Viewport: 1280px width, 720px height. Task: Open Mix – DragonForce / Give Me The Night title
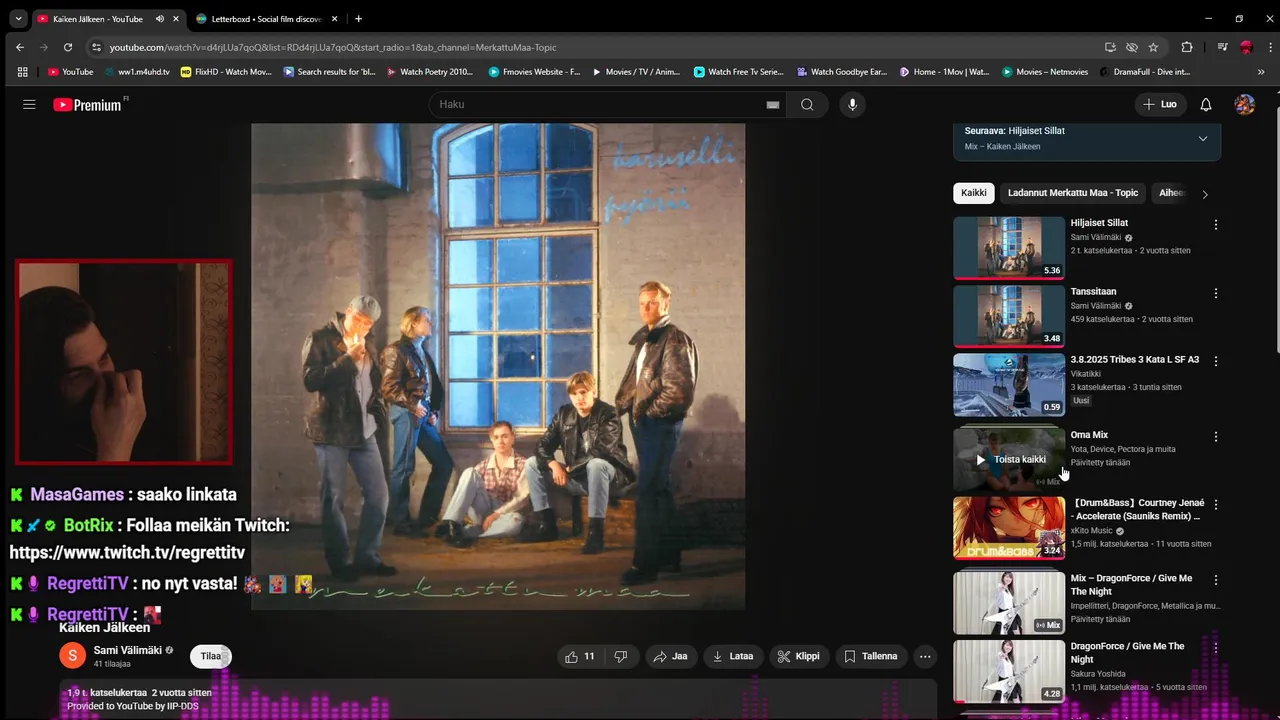click(x=1131, y=584)
